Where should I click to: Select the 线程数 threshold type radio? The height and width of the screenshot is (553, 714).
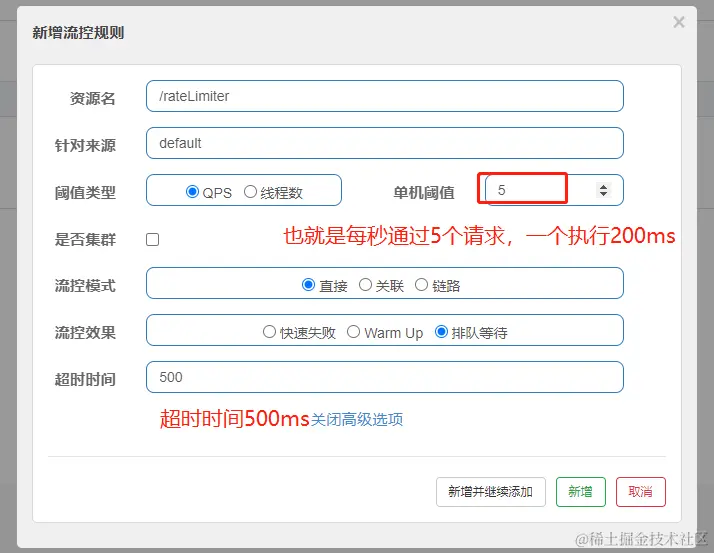tap(250, 192)
